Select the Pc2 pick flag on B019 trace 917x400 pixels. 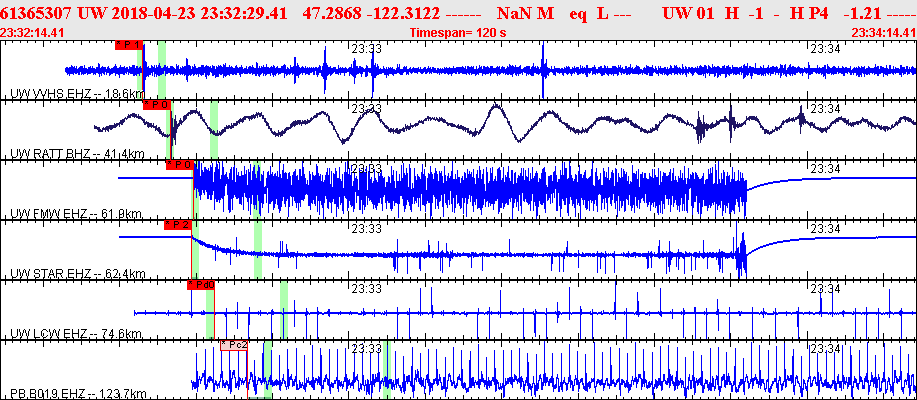pos(234,346)
